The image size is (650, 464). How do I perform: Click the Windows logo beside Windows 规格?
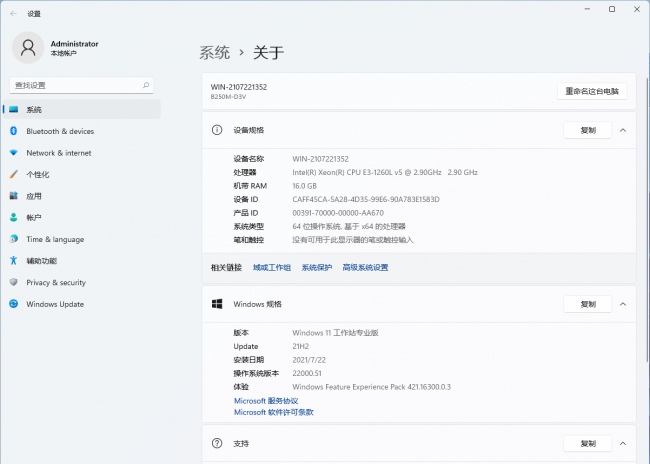[x=217, y=304]
